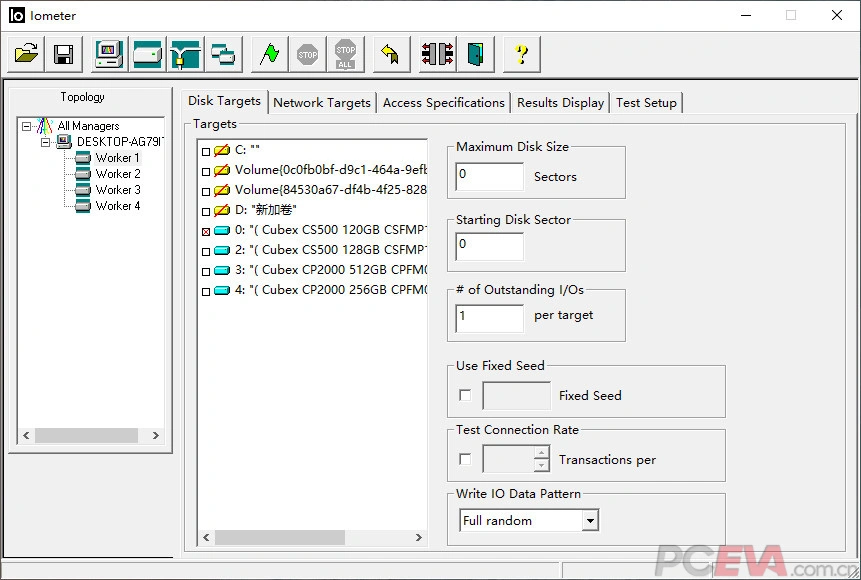Open About Iometer question mark icon
This screenshot has width=861, height=580.
pyautogui.click(x=521, y=54)
